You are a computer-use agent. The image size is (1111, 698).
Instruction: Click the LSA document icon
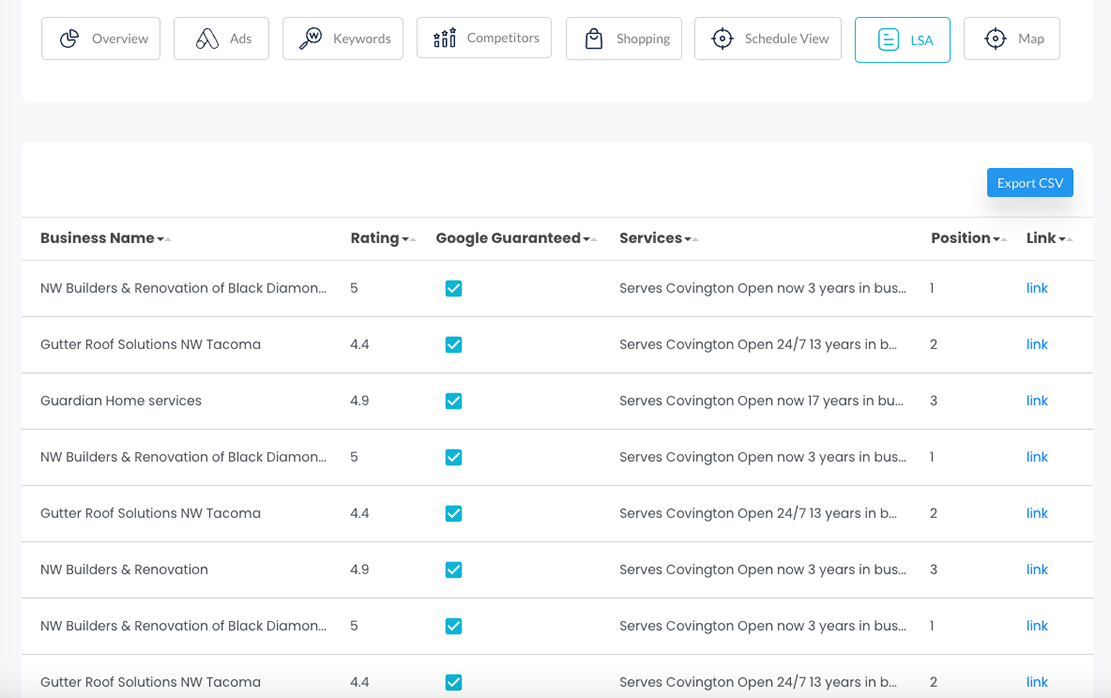(x=889, y=40)
